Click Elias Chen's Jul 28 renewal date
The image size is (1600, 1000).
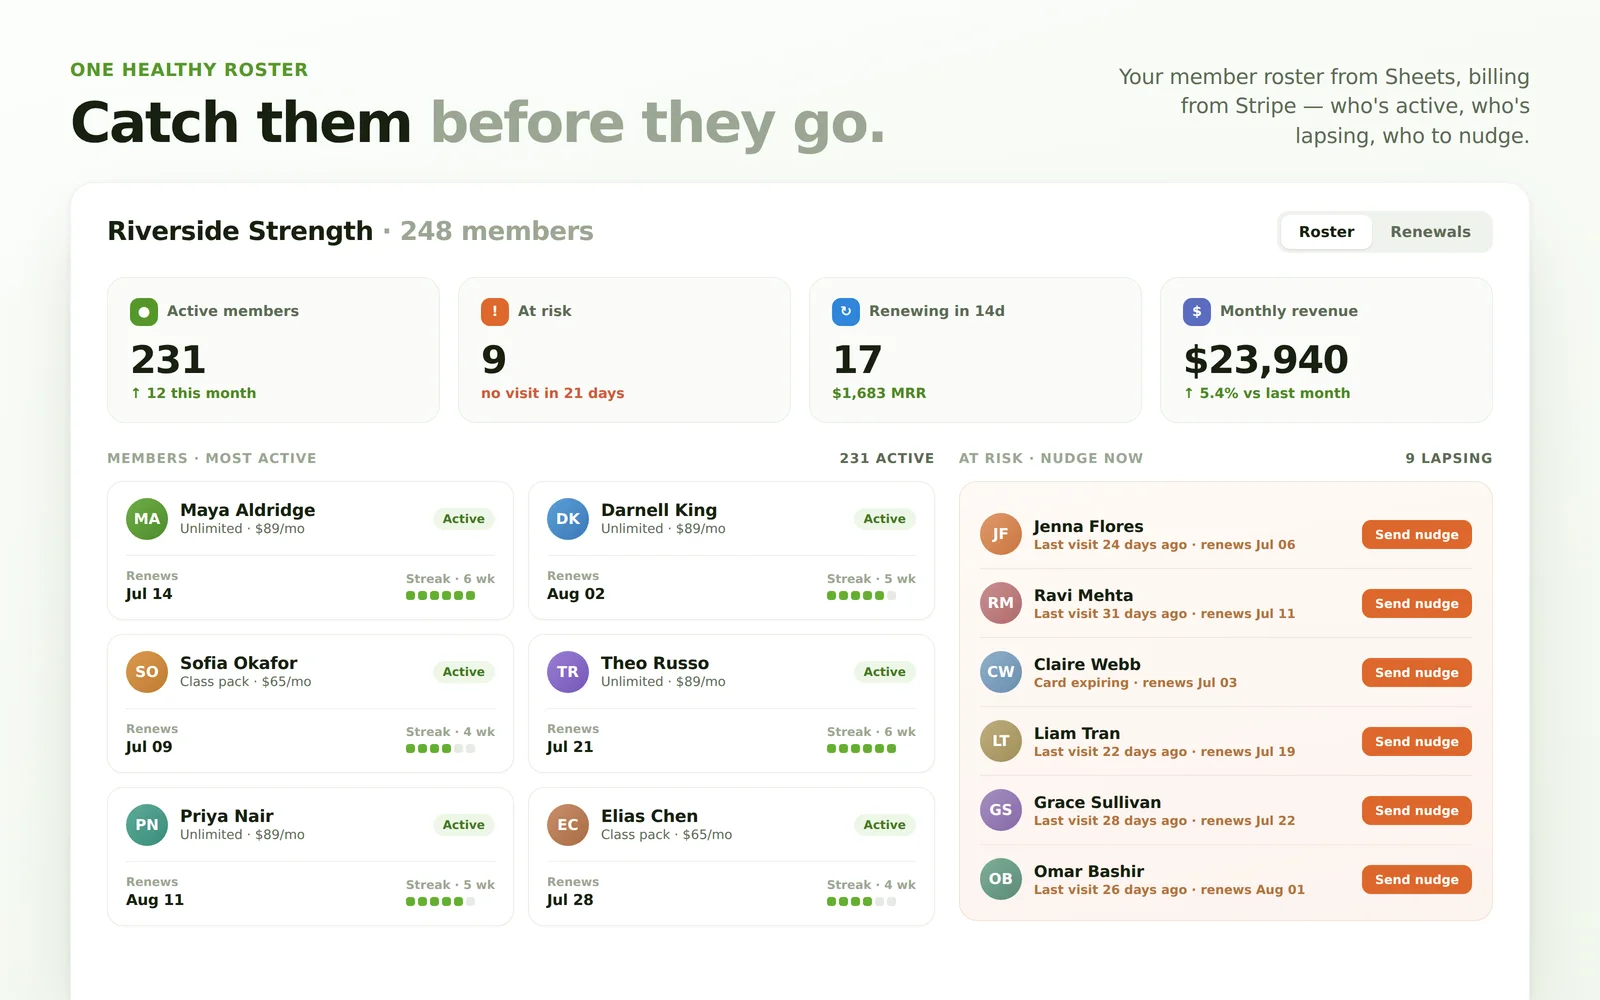[x=570, y=900]
